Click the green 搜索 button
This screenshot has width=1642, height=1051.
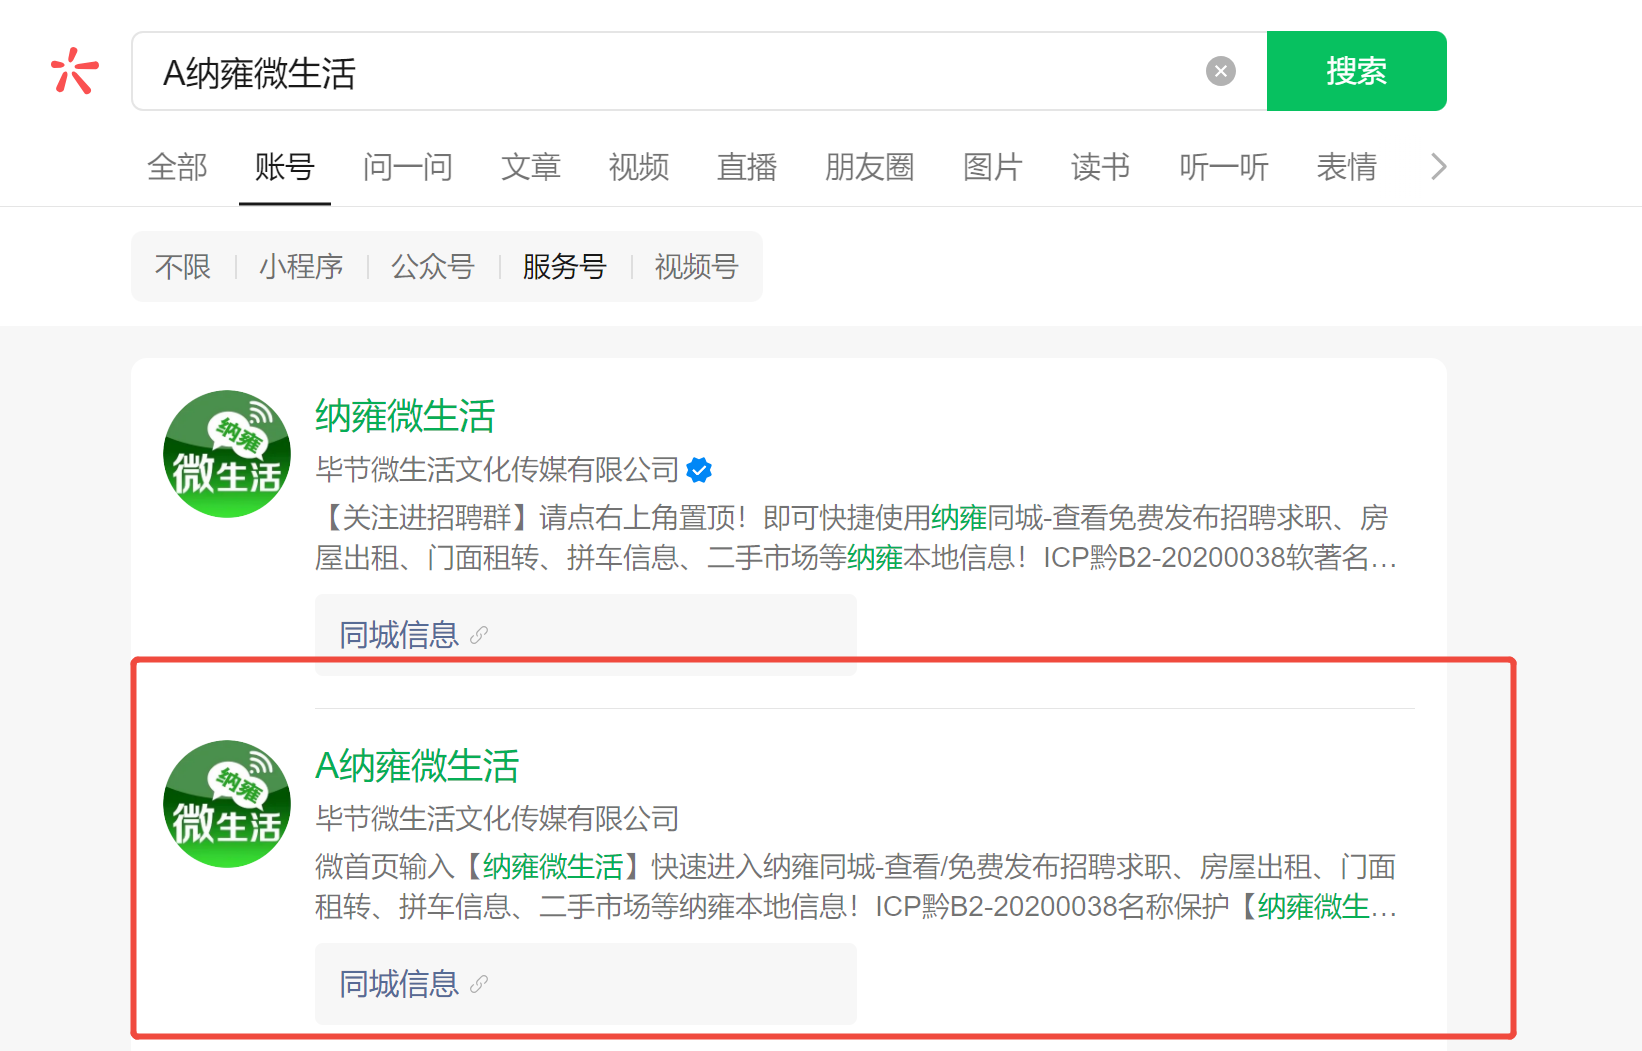(1356, 71)
